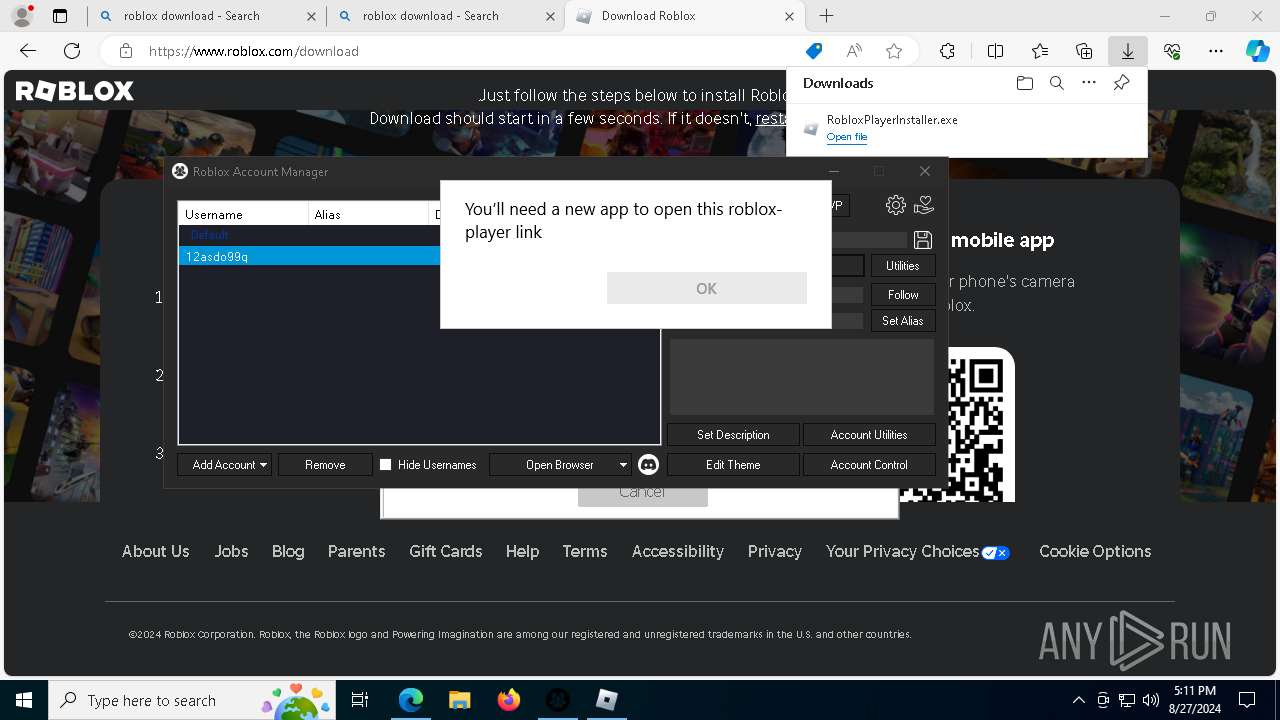Click the Windows Start button
The width and height of the screenshot is (1280, 720).
24,700
